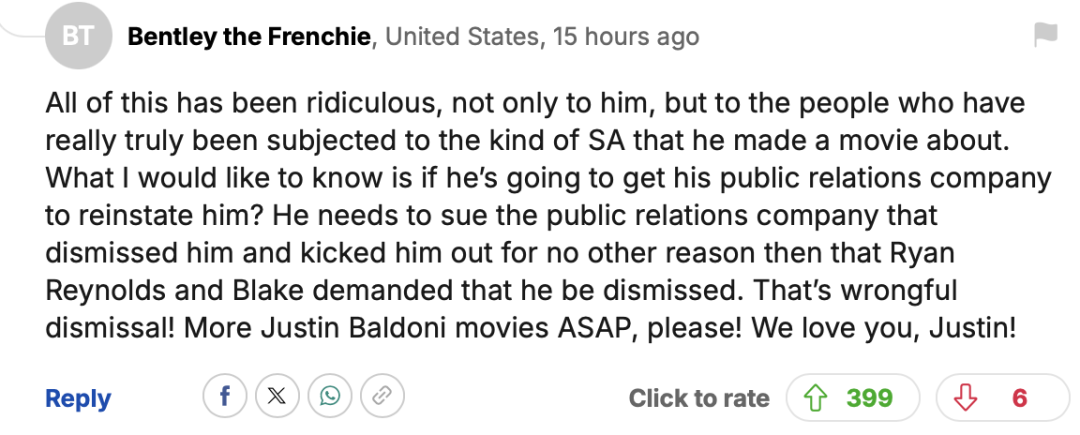Click the BT avatar circle
The width and height of the screenshot is (1080, 435).
[x=77, y=37]
